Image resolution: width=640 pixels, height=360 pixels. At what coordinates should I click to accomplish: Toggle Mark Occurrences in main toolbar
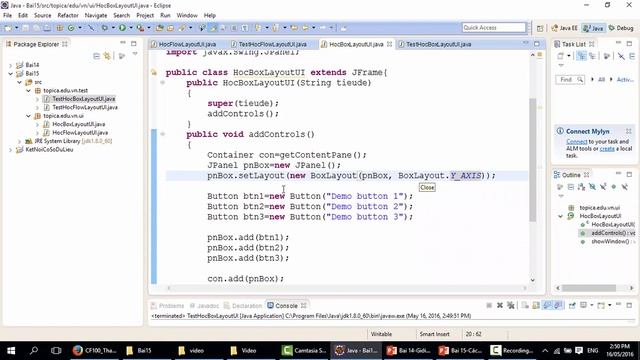[x=213, y=28]
